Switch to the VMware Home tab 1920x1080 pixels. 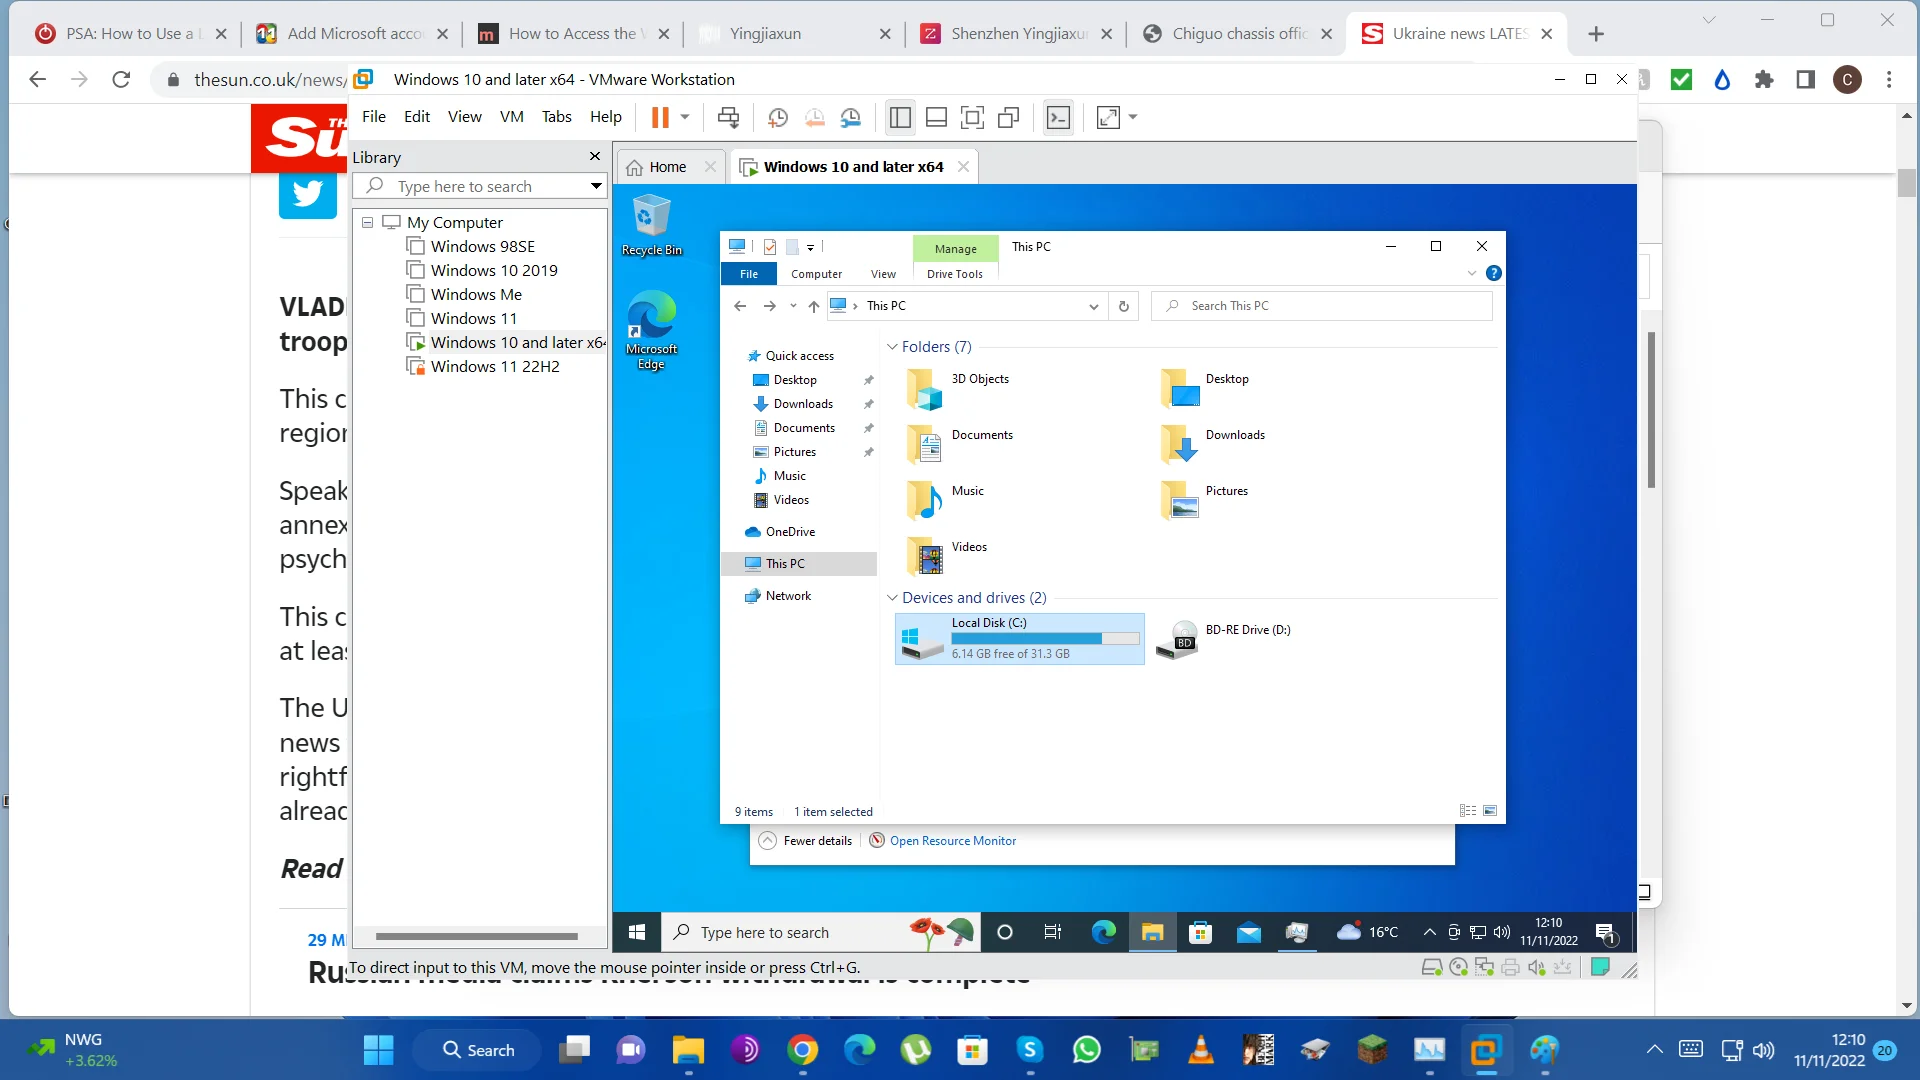pos(667,167)
